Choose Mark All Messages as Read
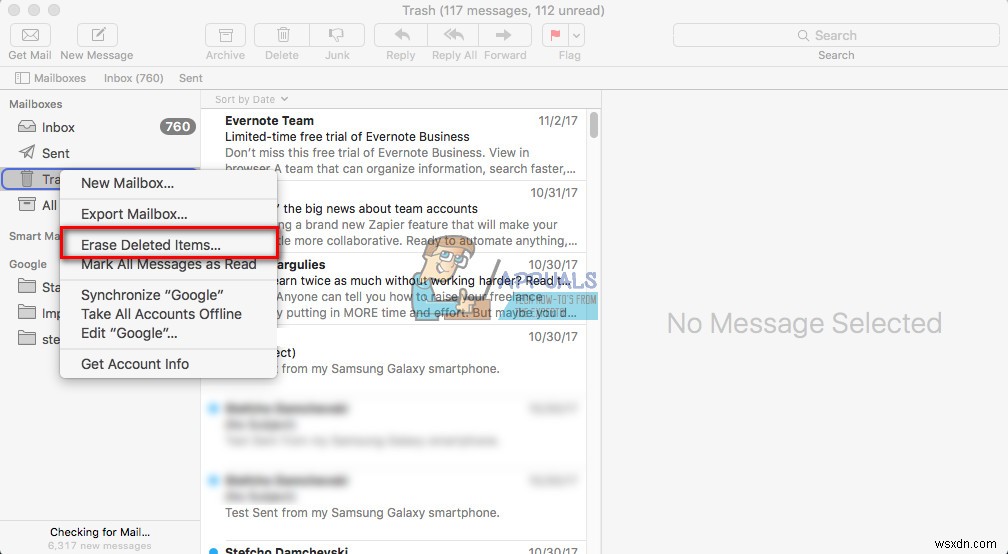This screenshot has width=1008, height=554. 168,264
